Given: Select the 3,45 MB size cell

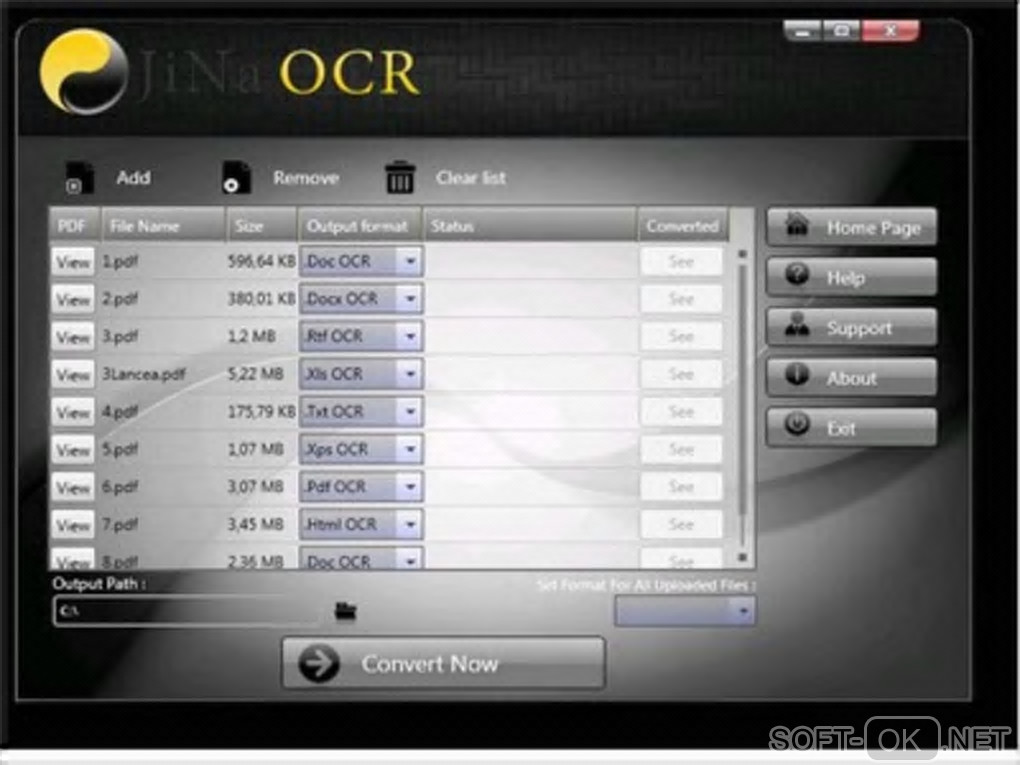Looking at the screenshot, I should pyautogui.click(x=256, y=525).
